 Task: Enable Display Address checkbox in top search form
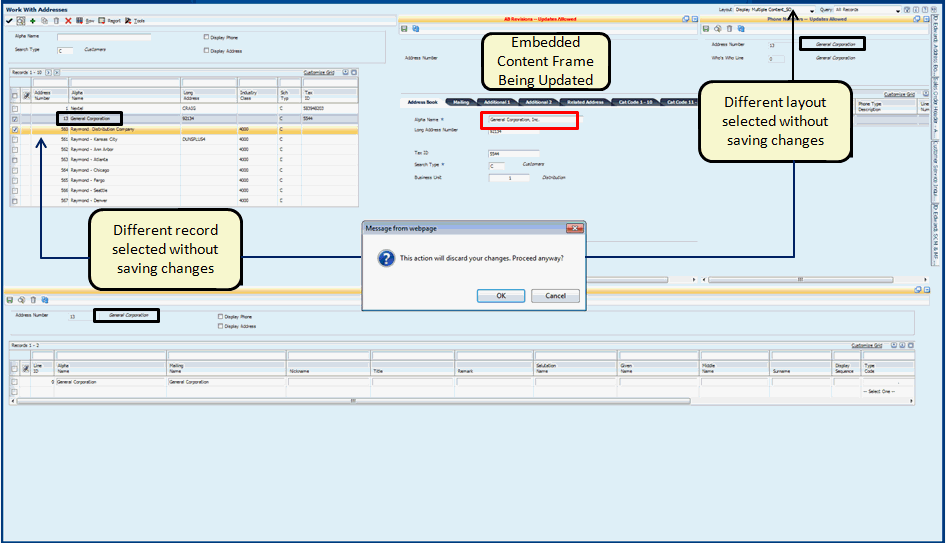point(206,50)
